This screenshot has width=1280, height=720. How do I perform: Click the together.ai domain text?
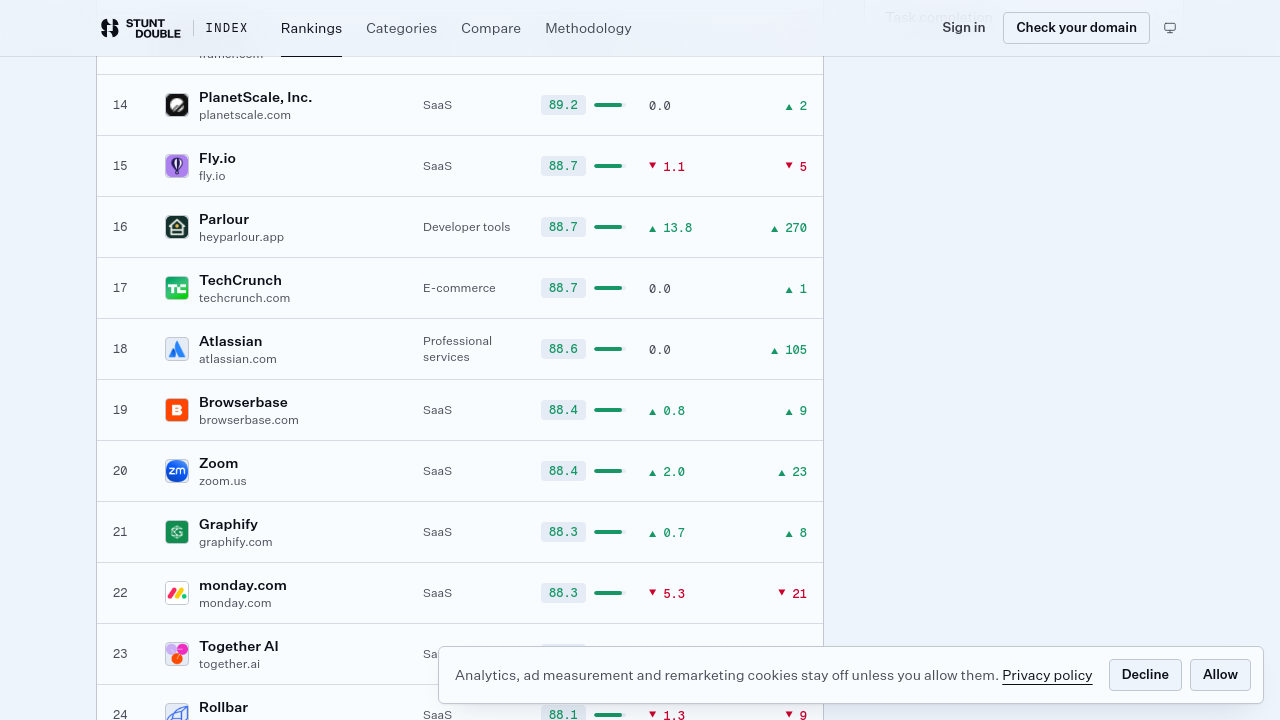[229, 664]
